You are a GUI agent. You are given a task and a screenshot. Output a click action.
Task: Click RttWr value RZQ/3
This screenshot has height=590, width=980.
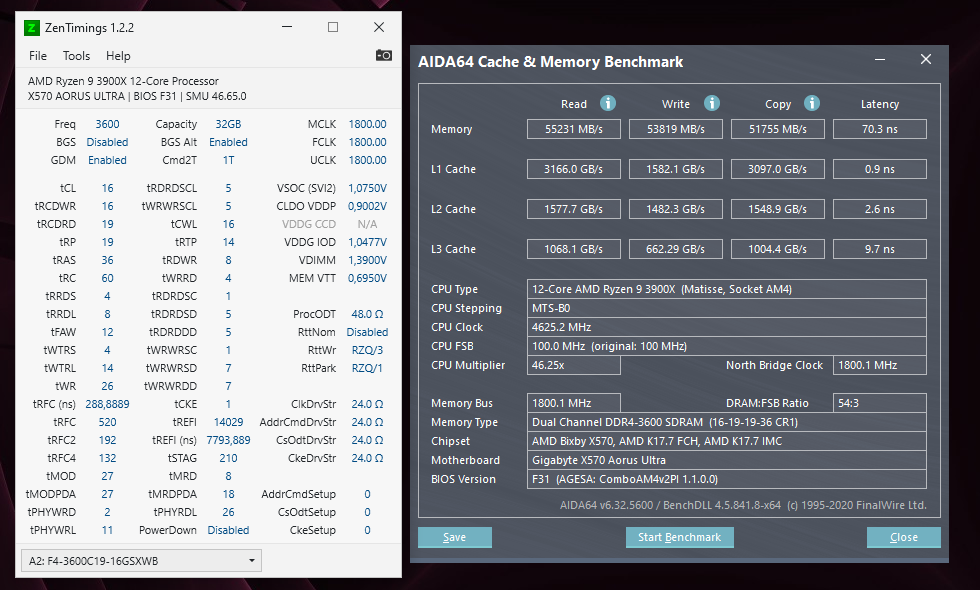(x=368, y=350)
